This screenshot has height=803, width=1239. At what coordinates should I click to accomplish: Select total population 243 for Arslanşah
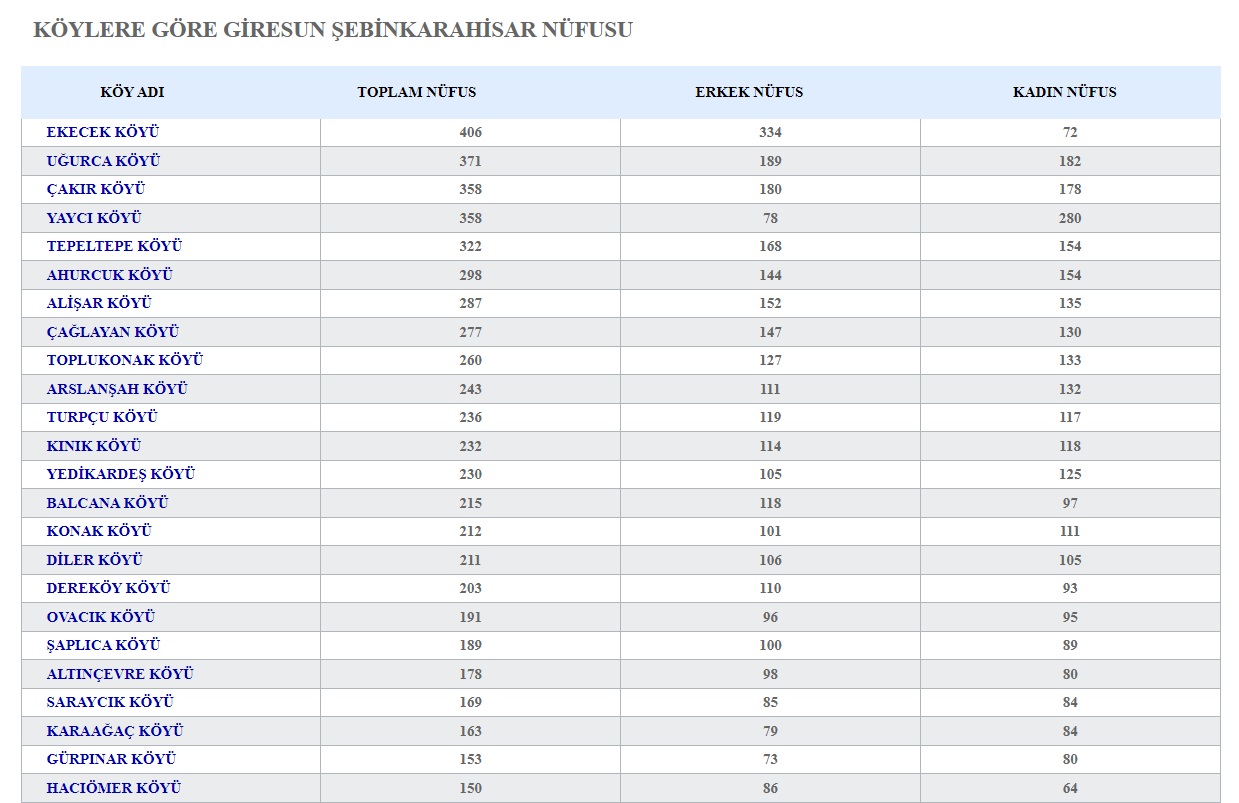[x=471, y=389]
